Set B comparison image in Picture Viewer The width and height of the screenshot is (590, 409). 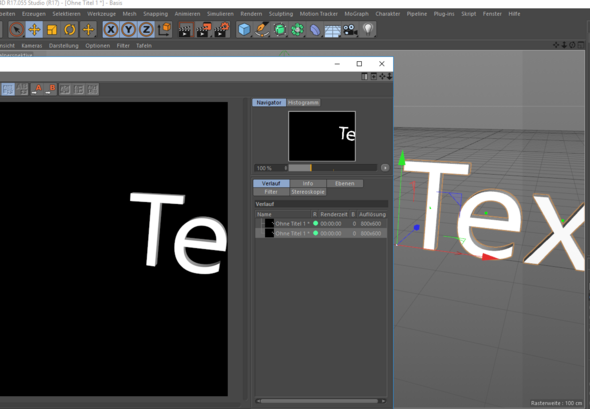pyautogui.click(x=50, y=89)
